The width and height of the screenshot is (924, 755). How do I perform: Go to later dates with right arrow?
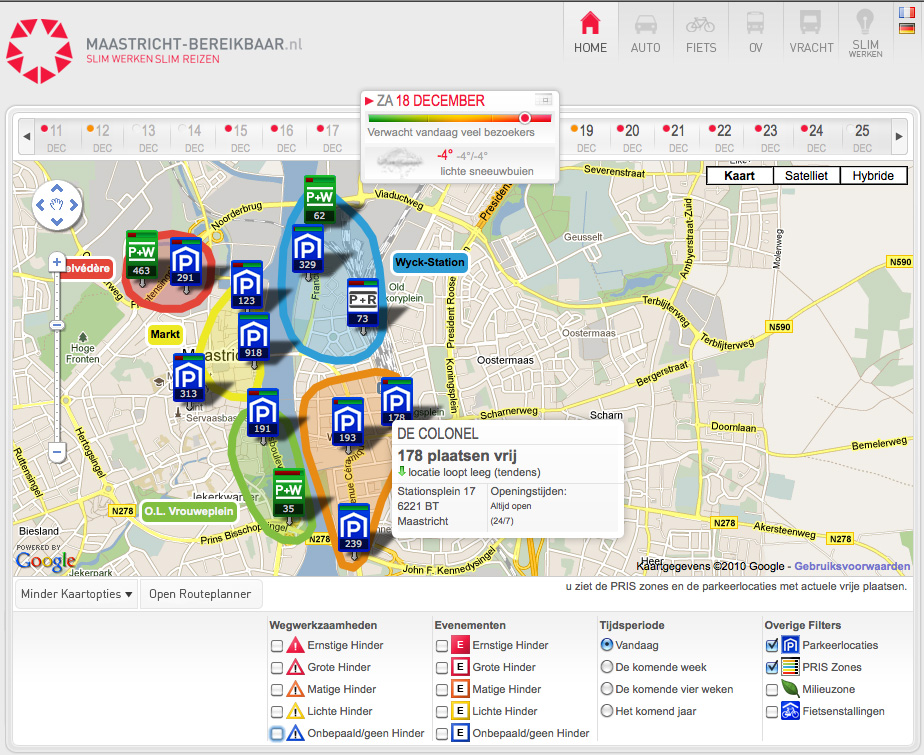click(899, 136)
